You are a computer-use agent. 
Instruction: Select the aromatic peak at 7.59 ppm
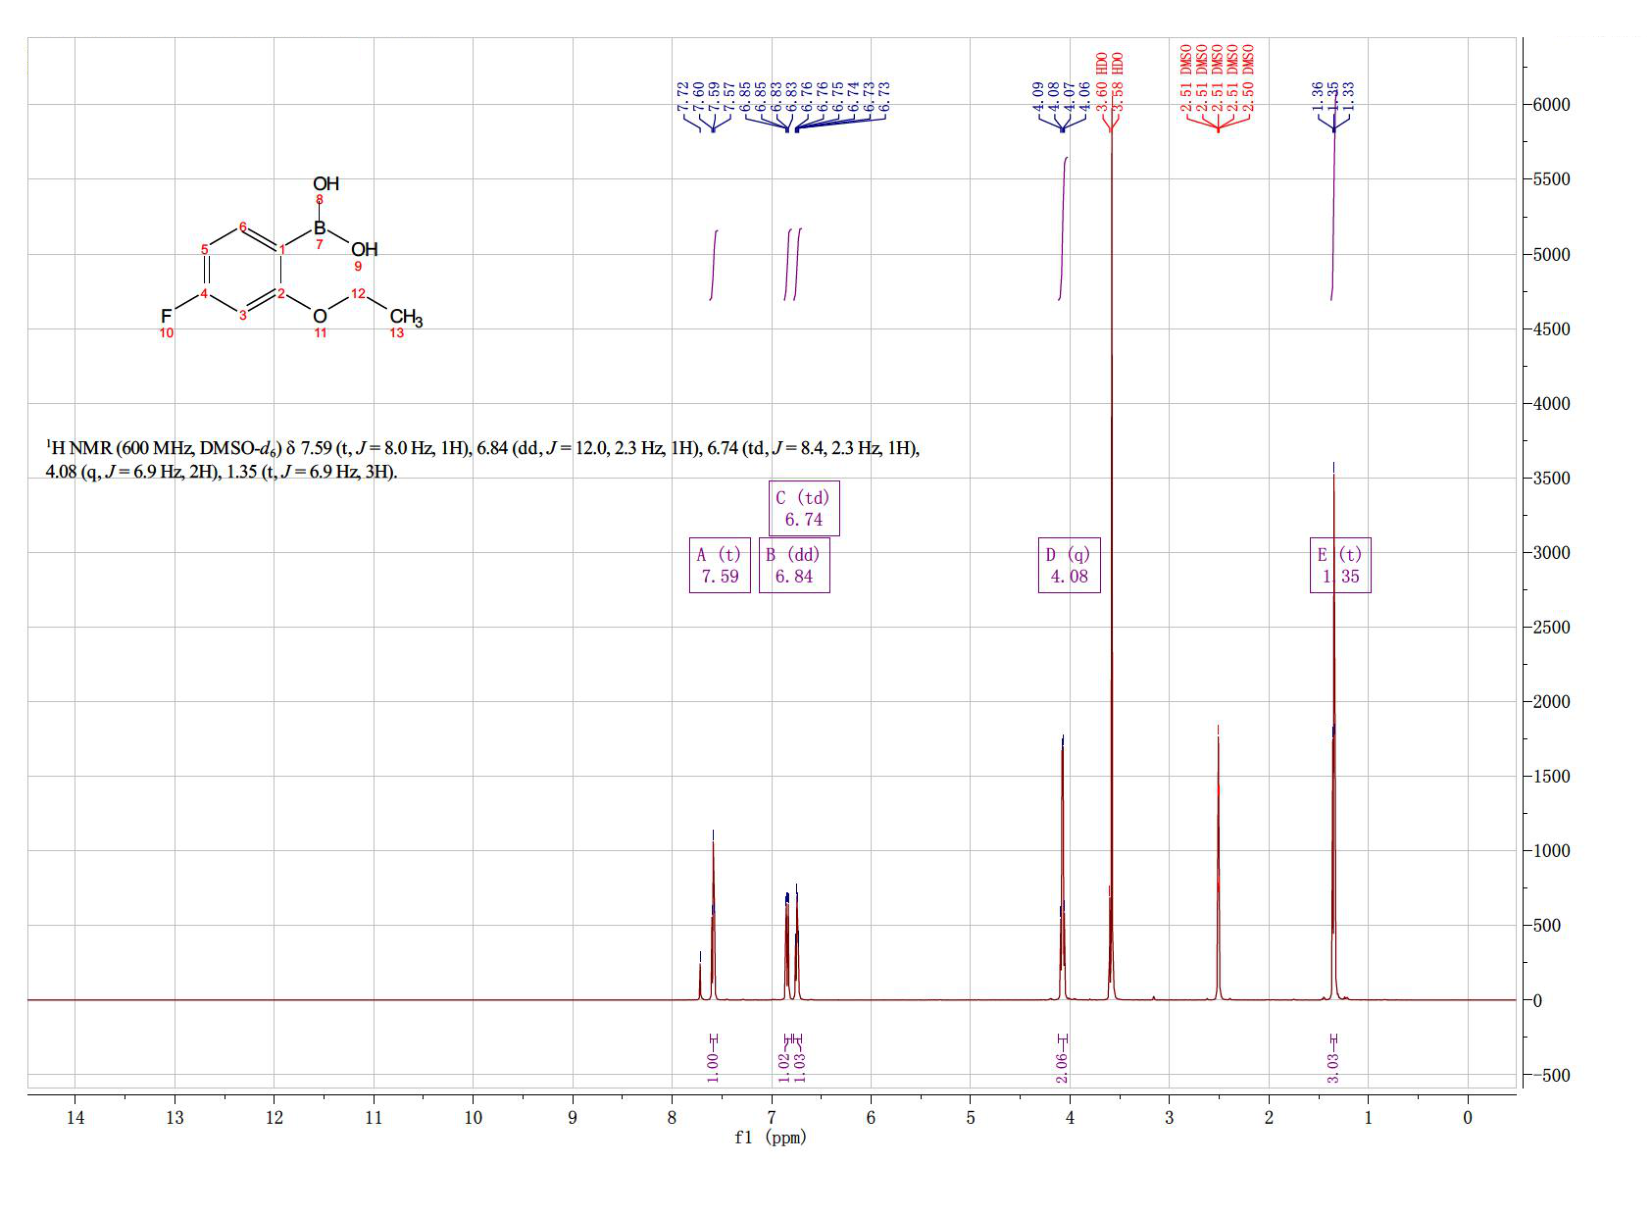pyautogui.click(x=713, y=920)
